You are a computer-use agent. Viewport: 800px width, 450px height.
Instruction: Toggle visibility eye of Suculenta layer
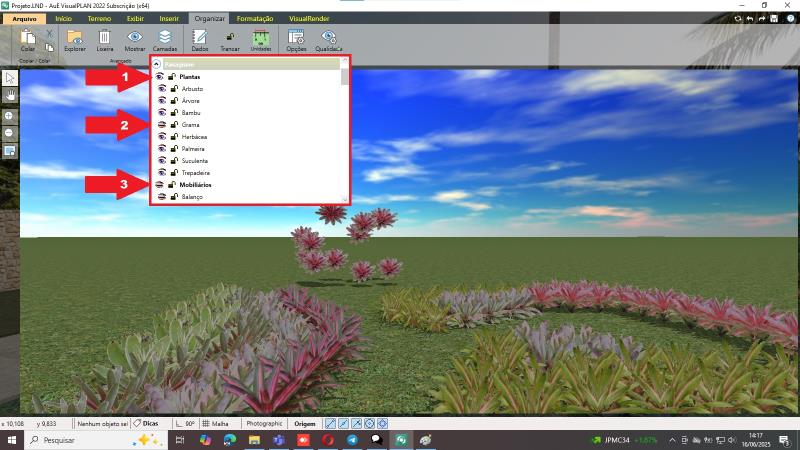(162, 160)
